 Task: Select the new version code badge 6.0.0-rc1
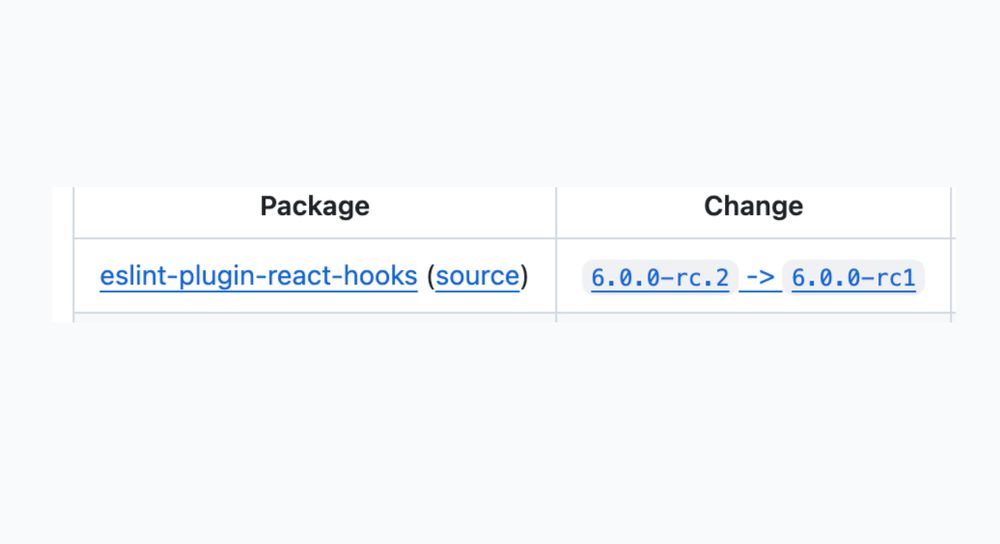tap(853, 277)
